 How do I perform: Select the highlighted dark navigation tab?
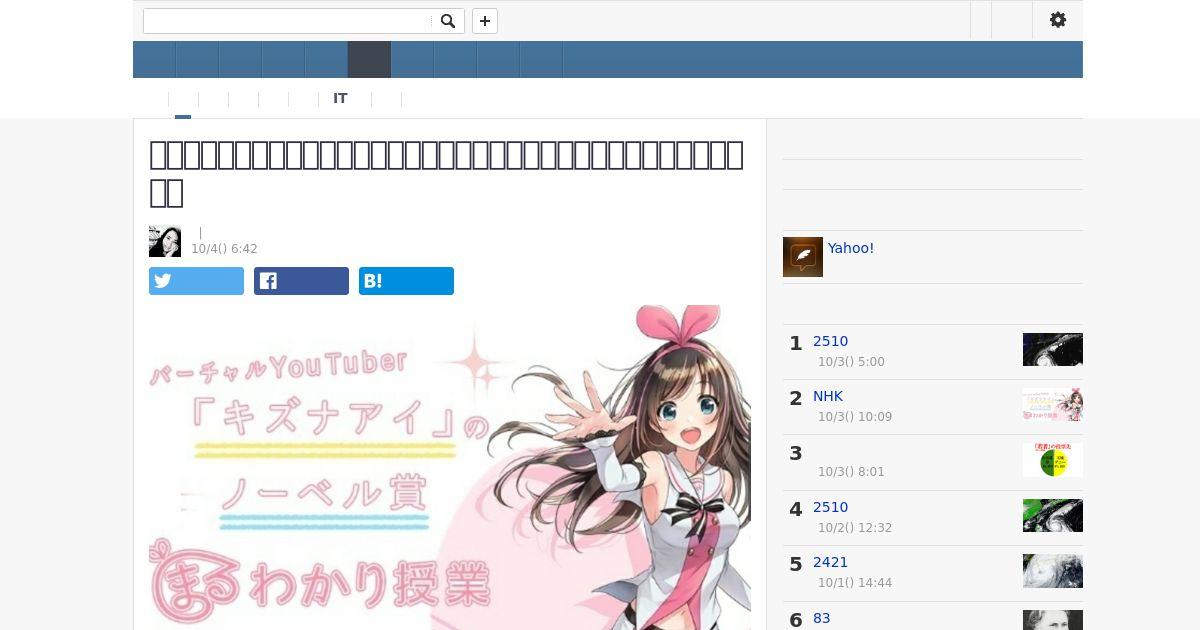[x=369, y=60]
